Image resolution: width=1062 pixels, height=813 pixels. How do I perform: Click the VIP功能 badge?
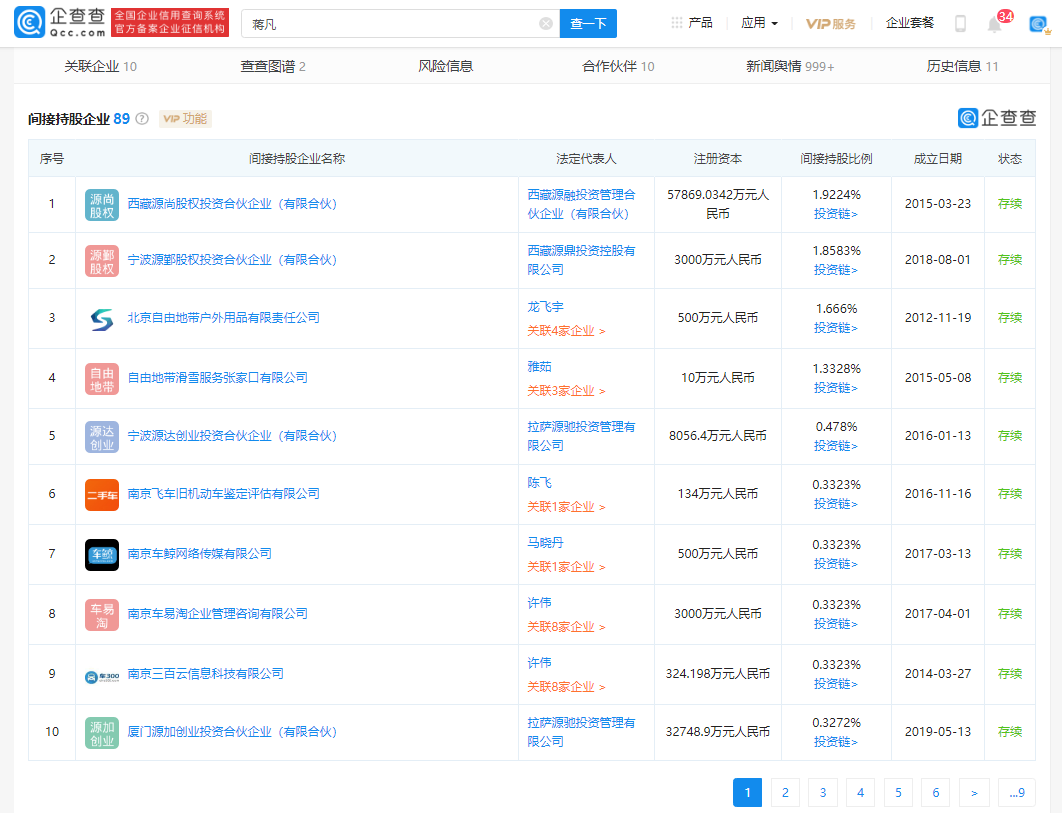(x=186, y=119)
